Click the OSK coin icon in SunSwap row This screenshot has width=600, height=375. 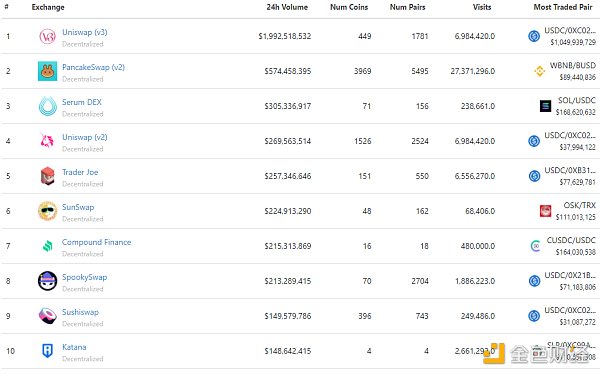tap(545, 211)
